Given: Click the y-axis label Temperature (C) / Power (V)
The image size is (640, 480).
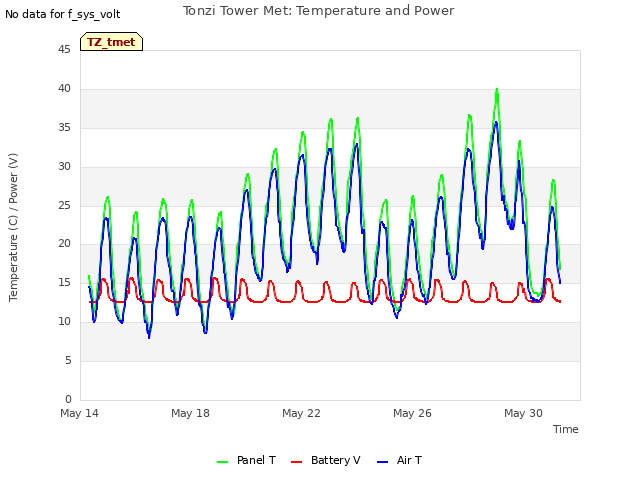Looking at the screenshot, I should pos(13,227).
